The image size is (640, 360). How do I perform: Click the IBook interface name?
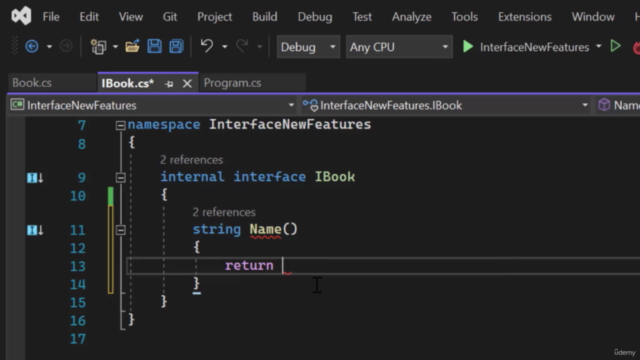[335, 177]
